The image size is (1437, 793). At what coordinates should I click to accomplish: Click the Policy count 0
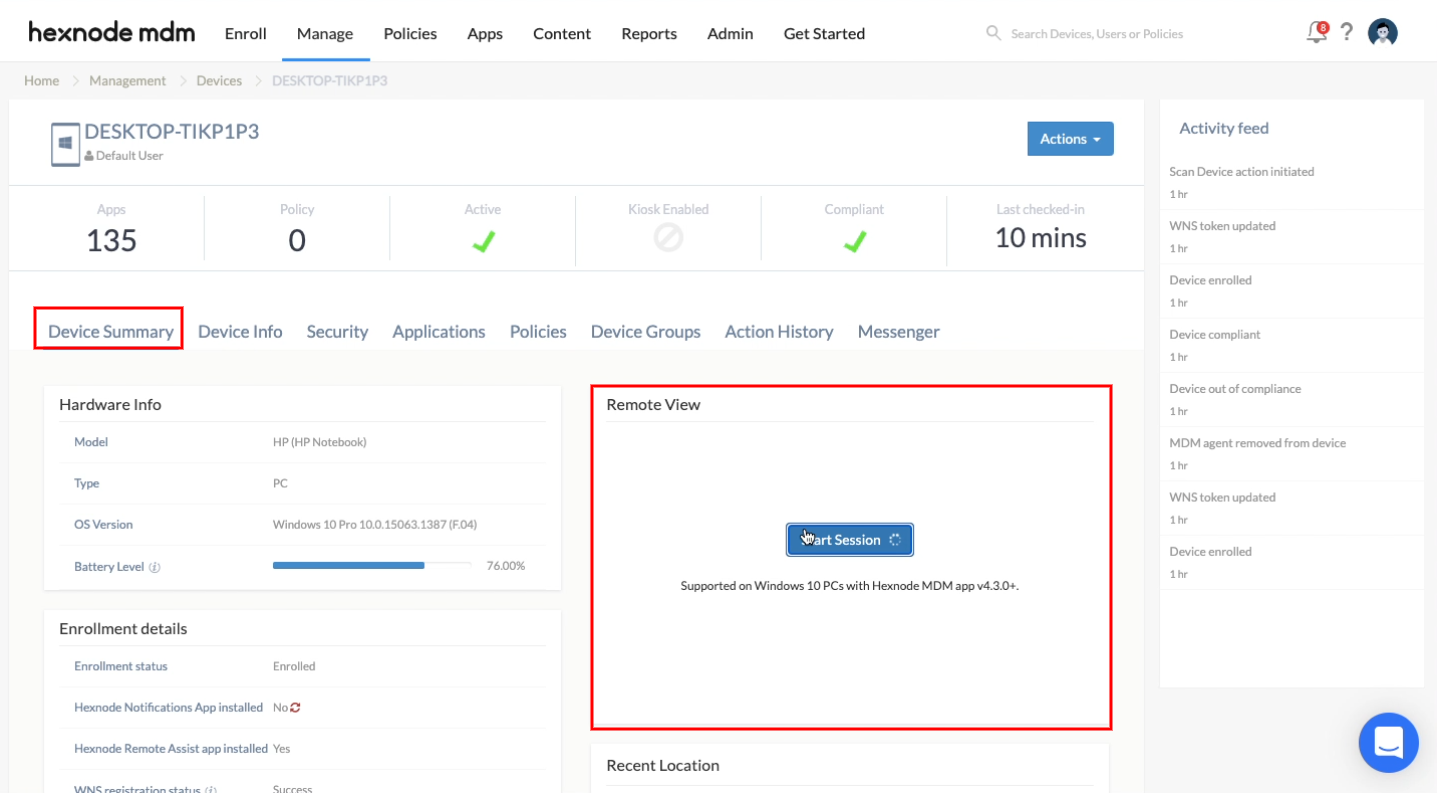tap(297, 240)
